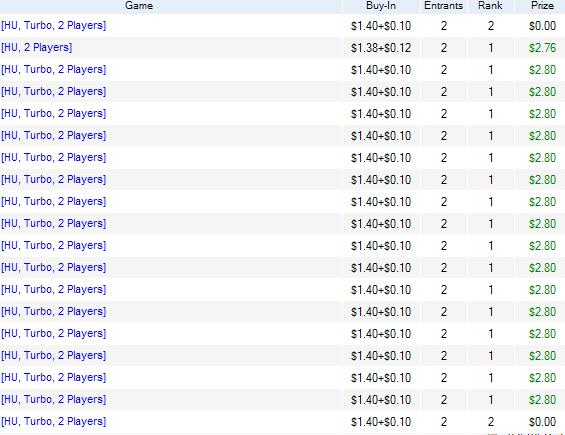
Task: Open the third row [HU, Turbo, 2 Players] link
Action: (x=54, y=70)
